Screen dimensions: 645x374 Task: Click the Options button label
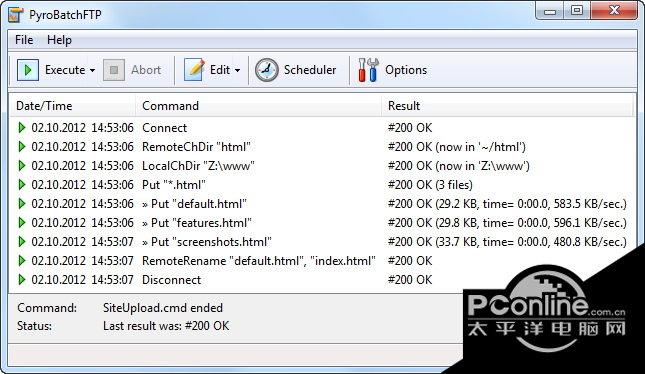click(x=406, y=70)
